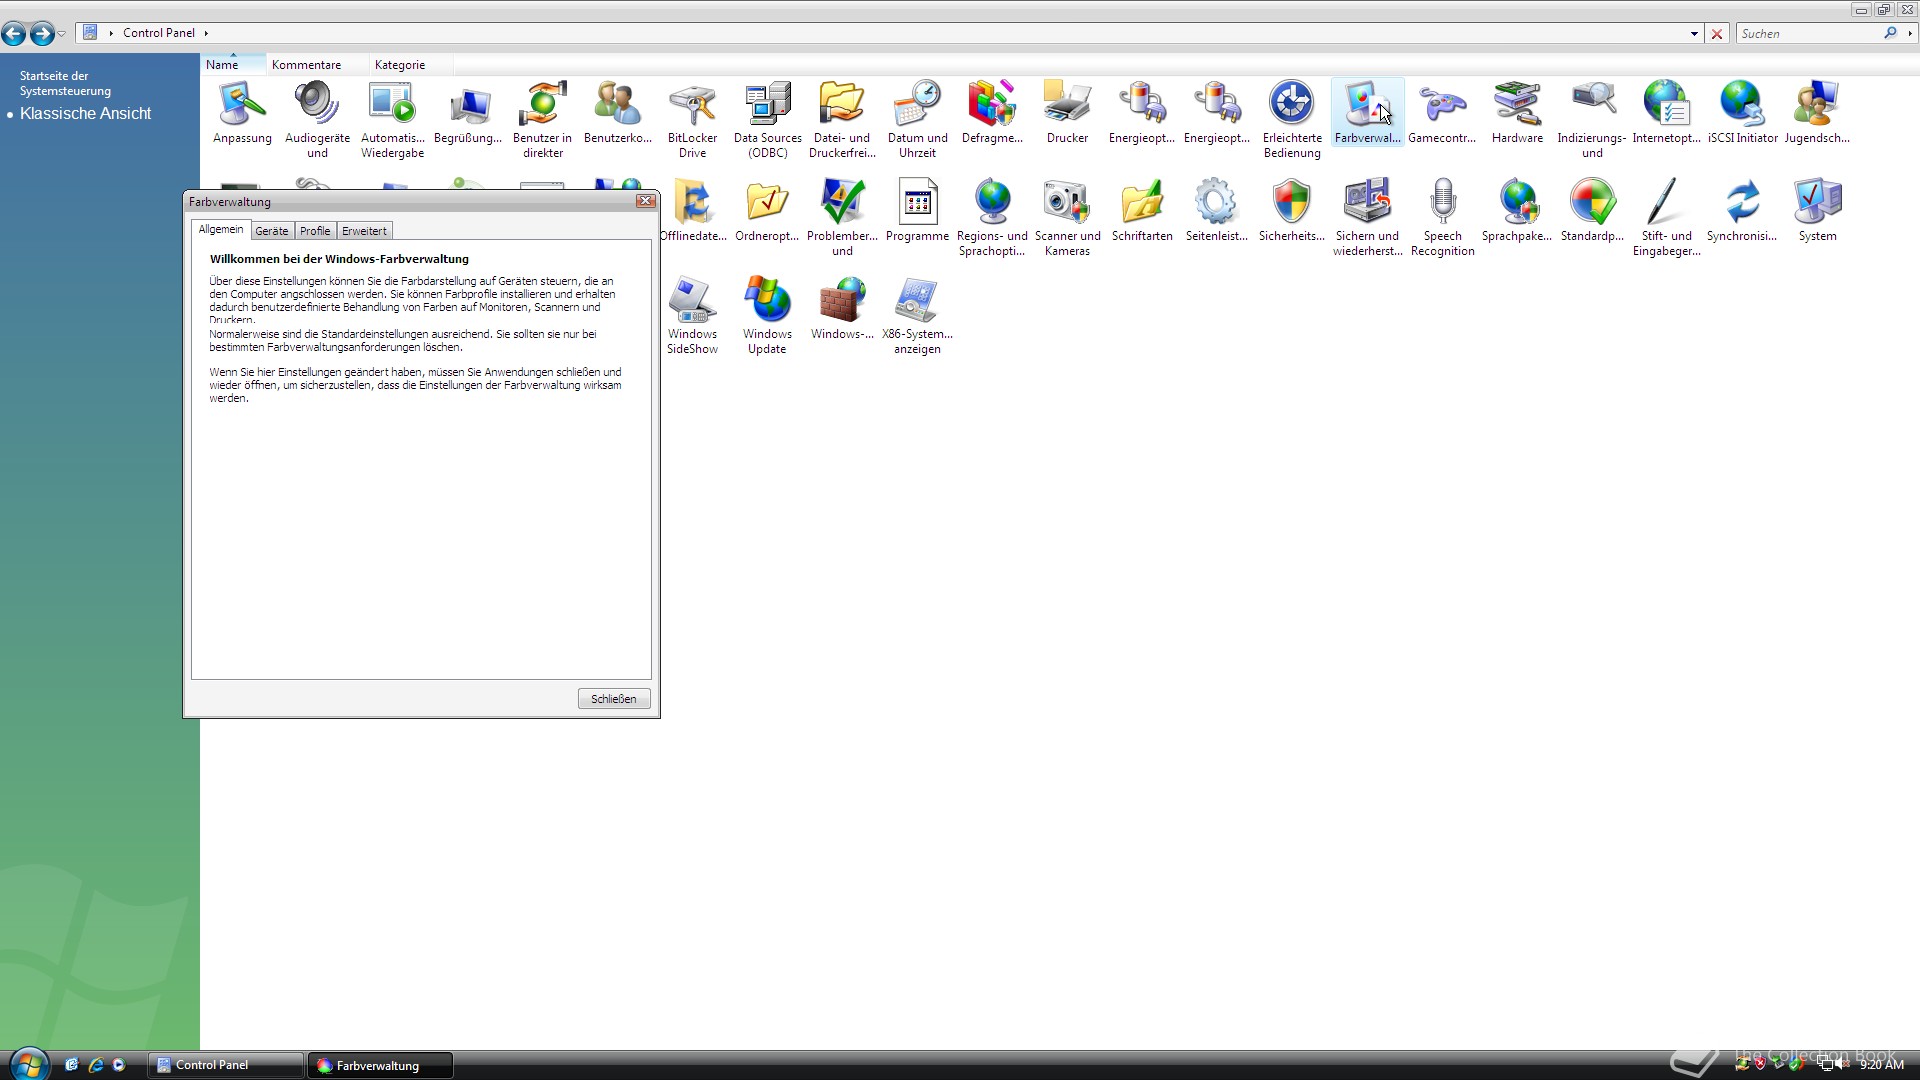Image resolution: width=1920 pixels, height=1080 pixels.
Task: Open the Begrüßungscenter icon
Action: pyautogui.click(x=467, y=112)
